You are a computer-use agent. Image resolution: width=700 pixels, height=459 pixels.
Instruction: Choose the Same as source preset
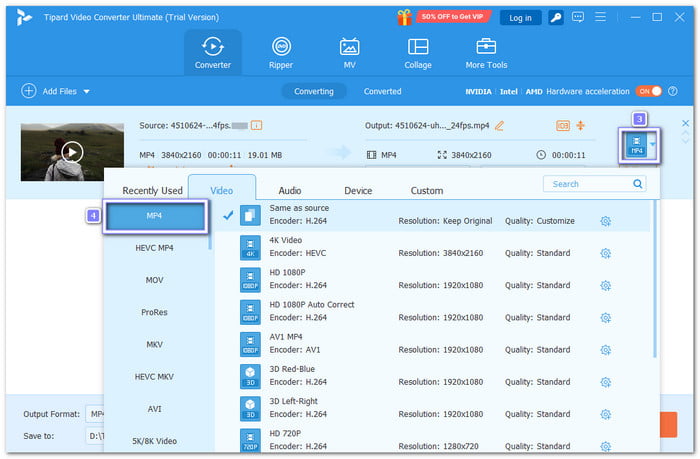click(432, 215)
